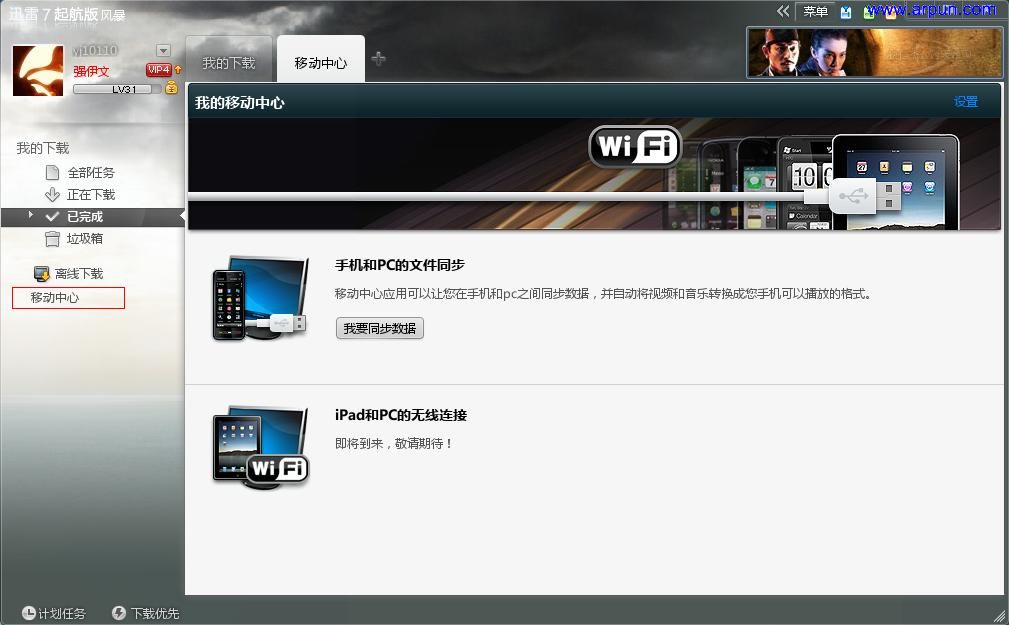This screenshot has height=625, width=1009.
Task: Expand the 已完成 tree arrow
Action: click(x=31, y=216)
